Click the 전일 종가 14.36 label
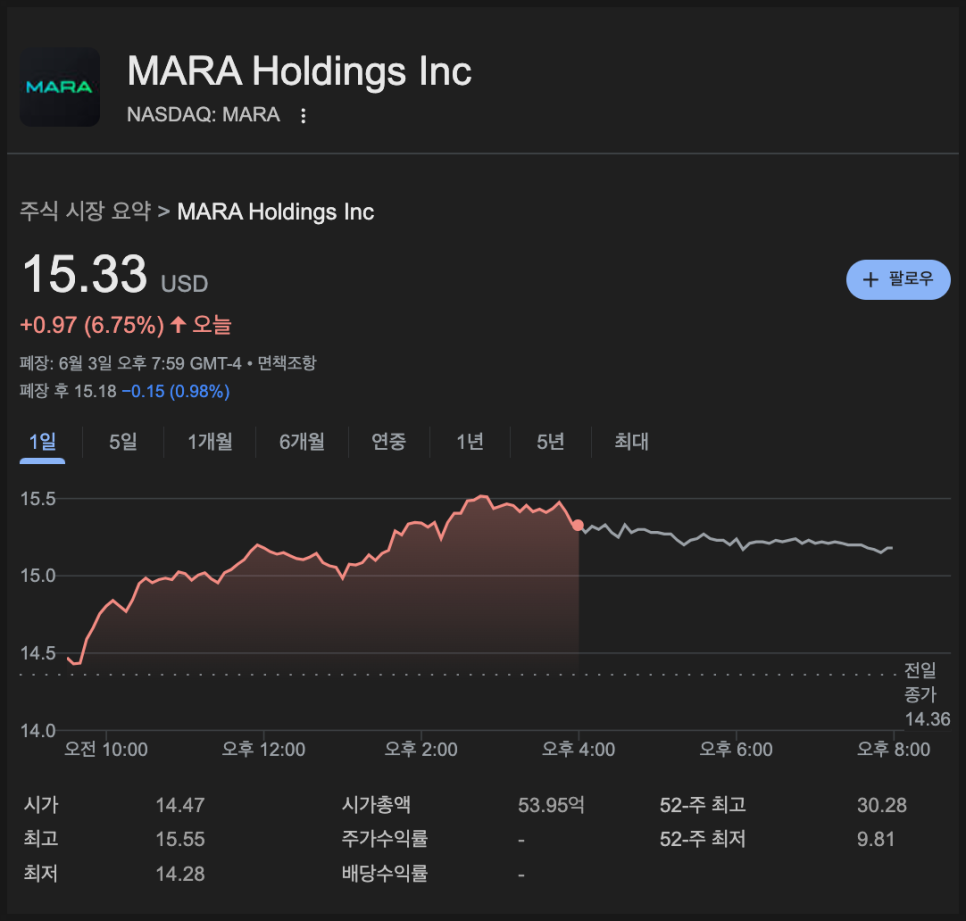 pos(927,694)
